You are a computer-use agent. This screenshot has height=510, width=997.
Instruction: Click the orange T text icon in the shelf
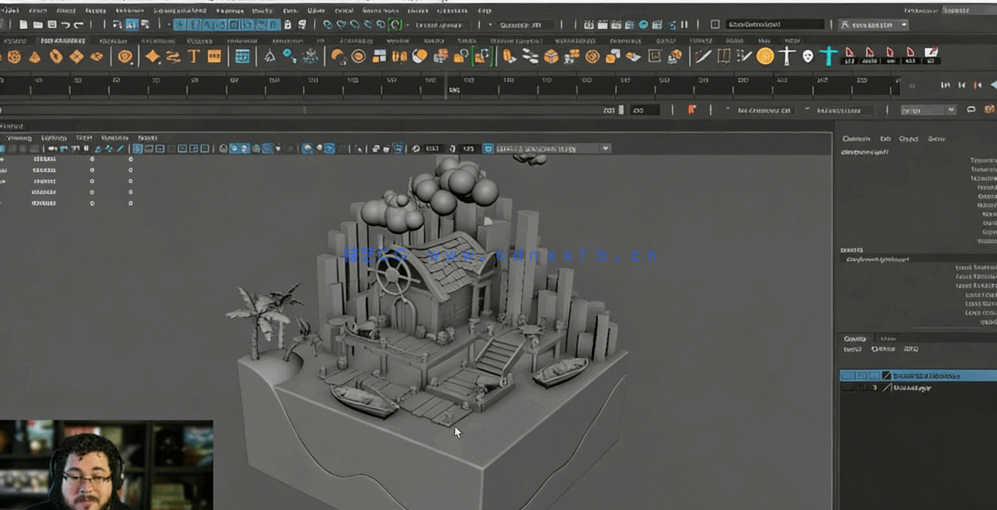[194, 57]
